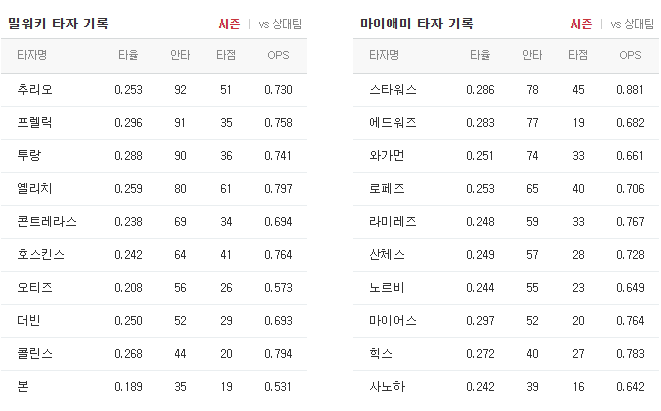Click 마이애미 타자 기록 heading
The width and height of the screenshot is (661, 411).
(416, 23)
